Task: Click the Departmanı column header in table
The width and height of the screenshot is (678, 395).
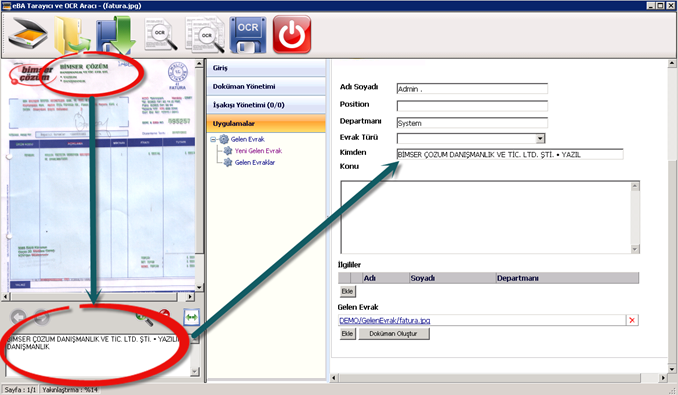Action: (567, 278)
